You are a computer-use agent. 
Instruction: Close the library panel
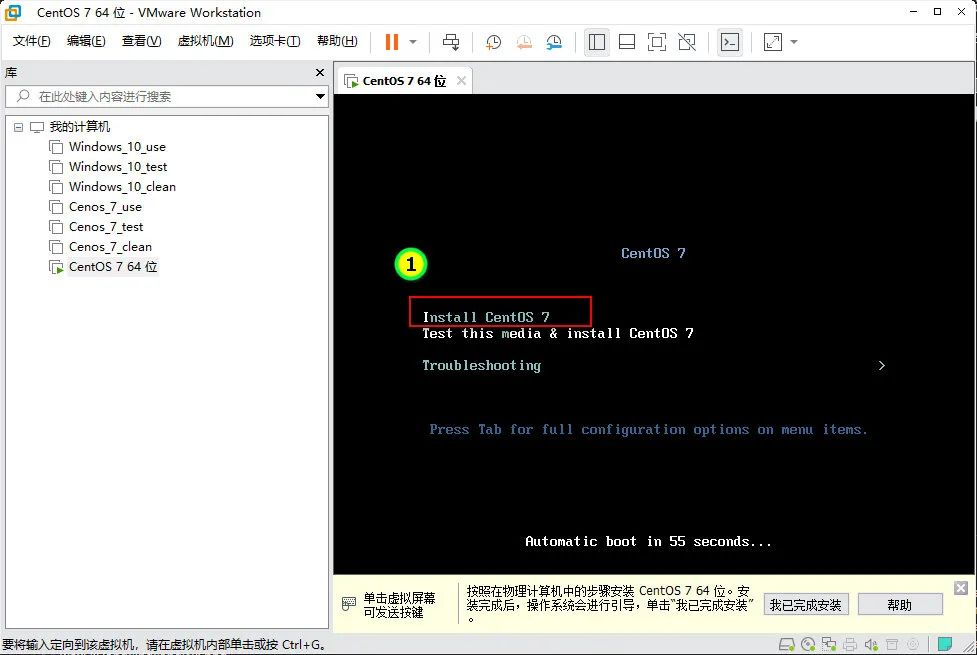coord(320,72)
